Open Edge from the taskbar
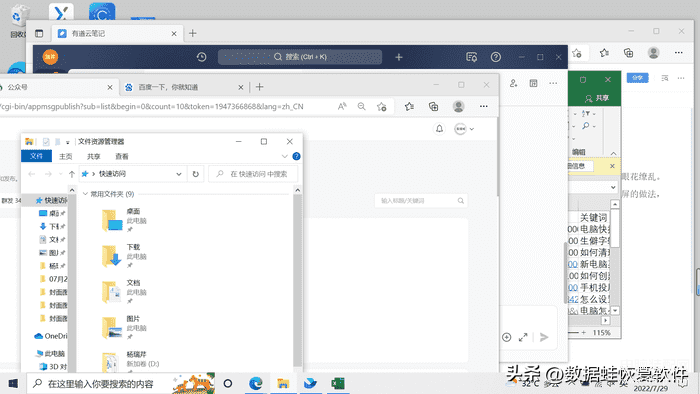 point(255,384)
